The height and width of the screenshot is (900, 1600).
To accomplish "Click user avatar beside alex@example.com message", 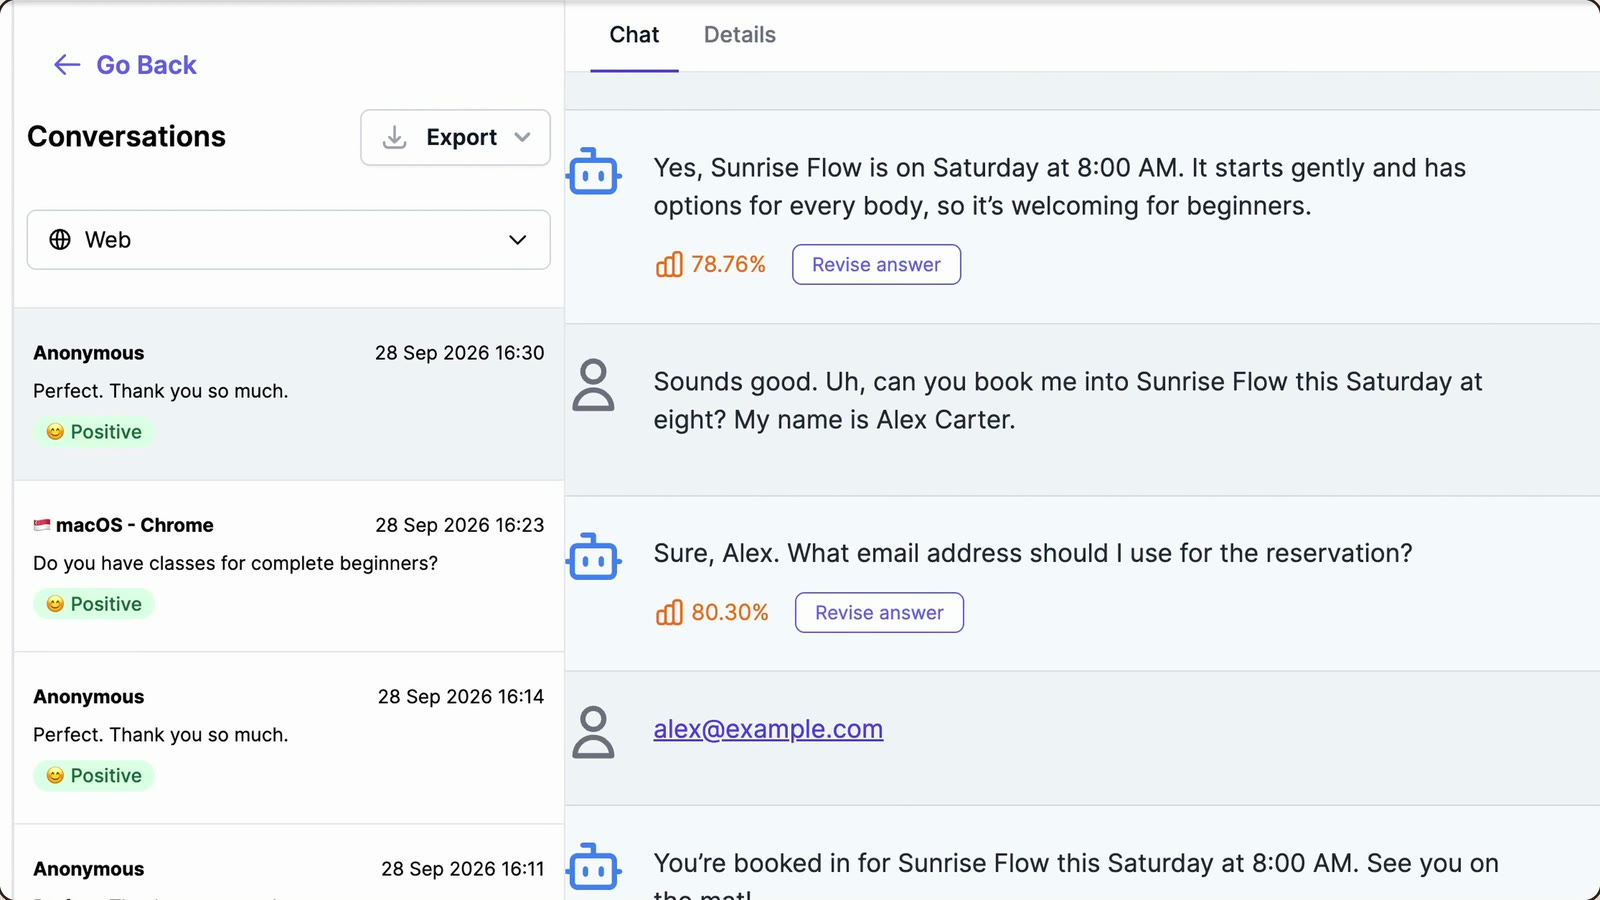I will pos(593,732).
